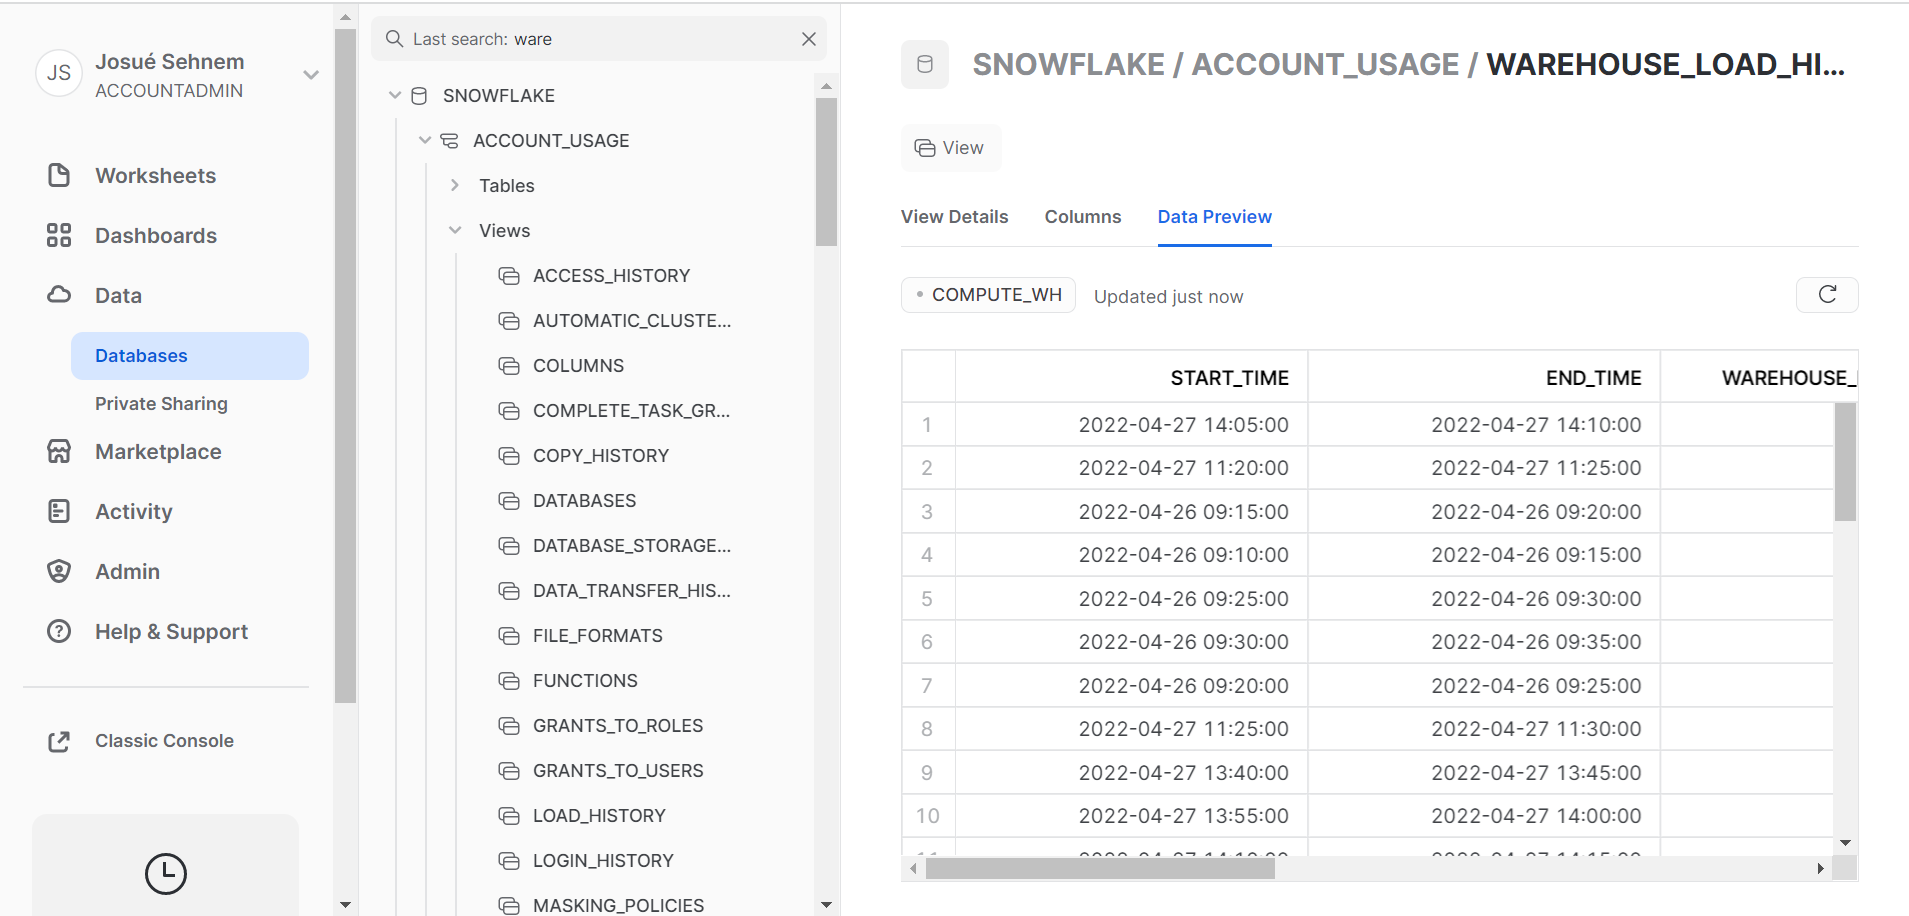Refresh the data preview
1909x916 pixels.
pyautogui.click(x=1827, y=295)
